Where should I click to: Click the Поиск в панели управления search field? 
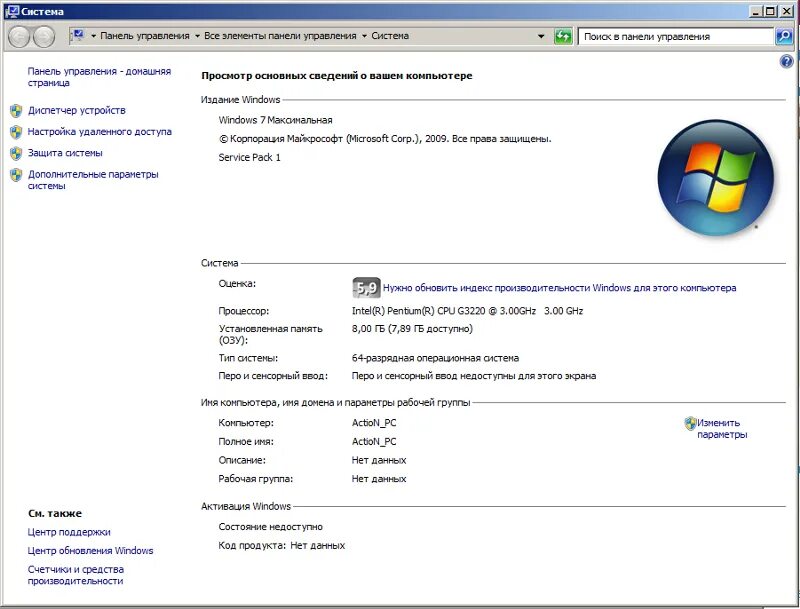pos(676,37)
